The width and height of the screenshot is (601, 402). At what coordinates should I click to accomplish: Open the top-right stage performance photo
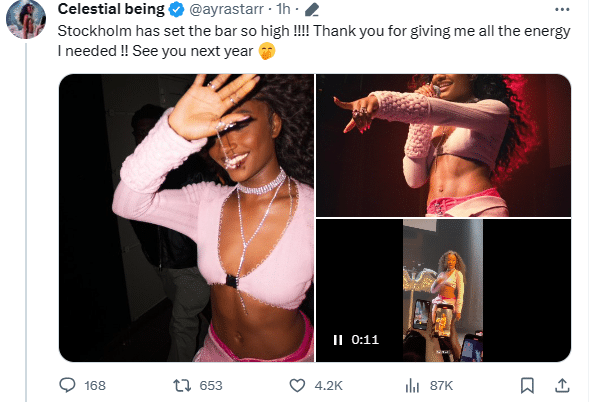coord(443,144)
